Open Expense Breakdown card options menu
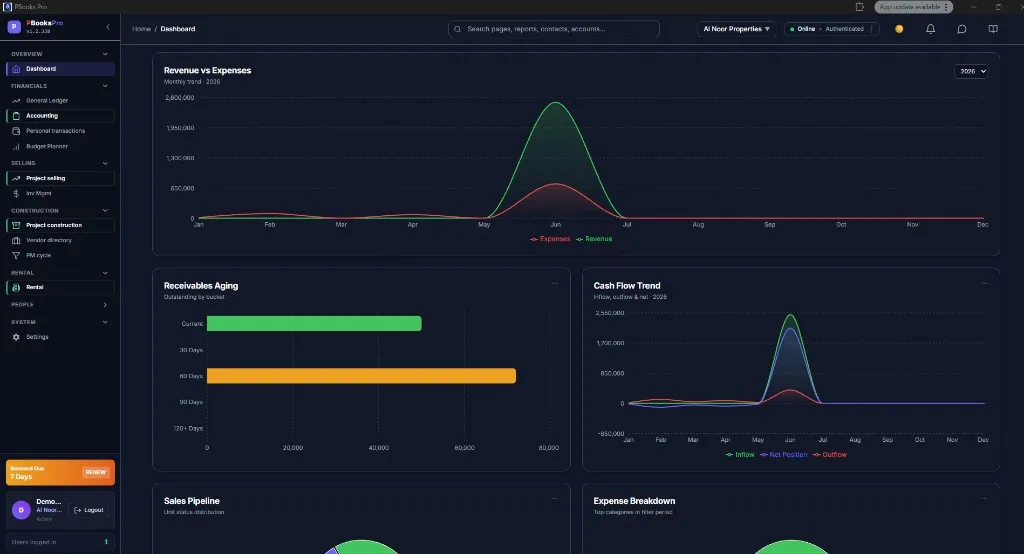1024x554 pixels. tap(984, 498)
